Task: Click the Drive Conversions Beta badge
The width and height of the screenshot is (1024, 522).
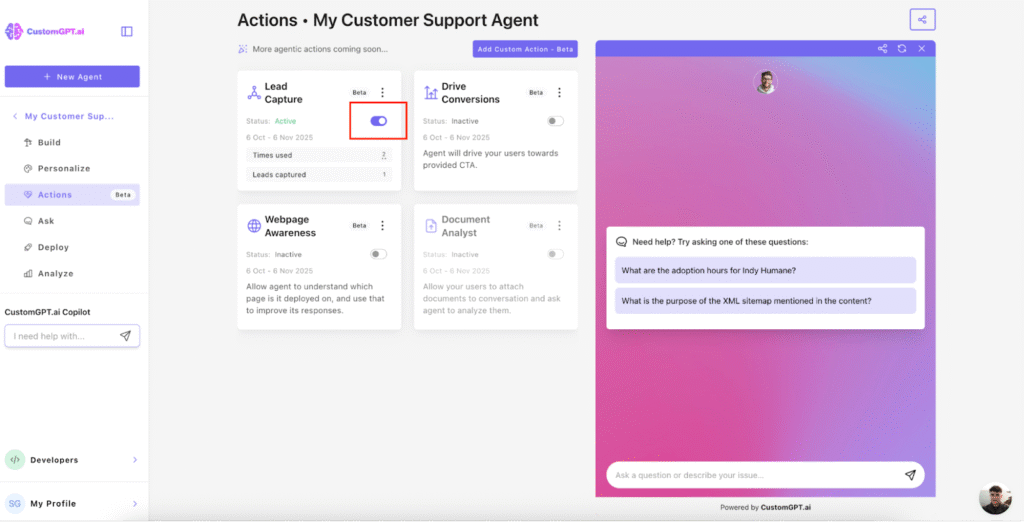Action: click(536, 93)
